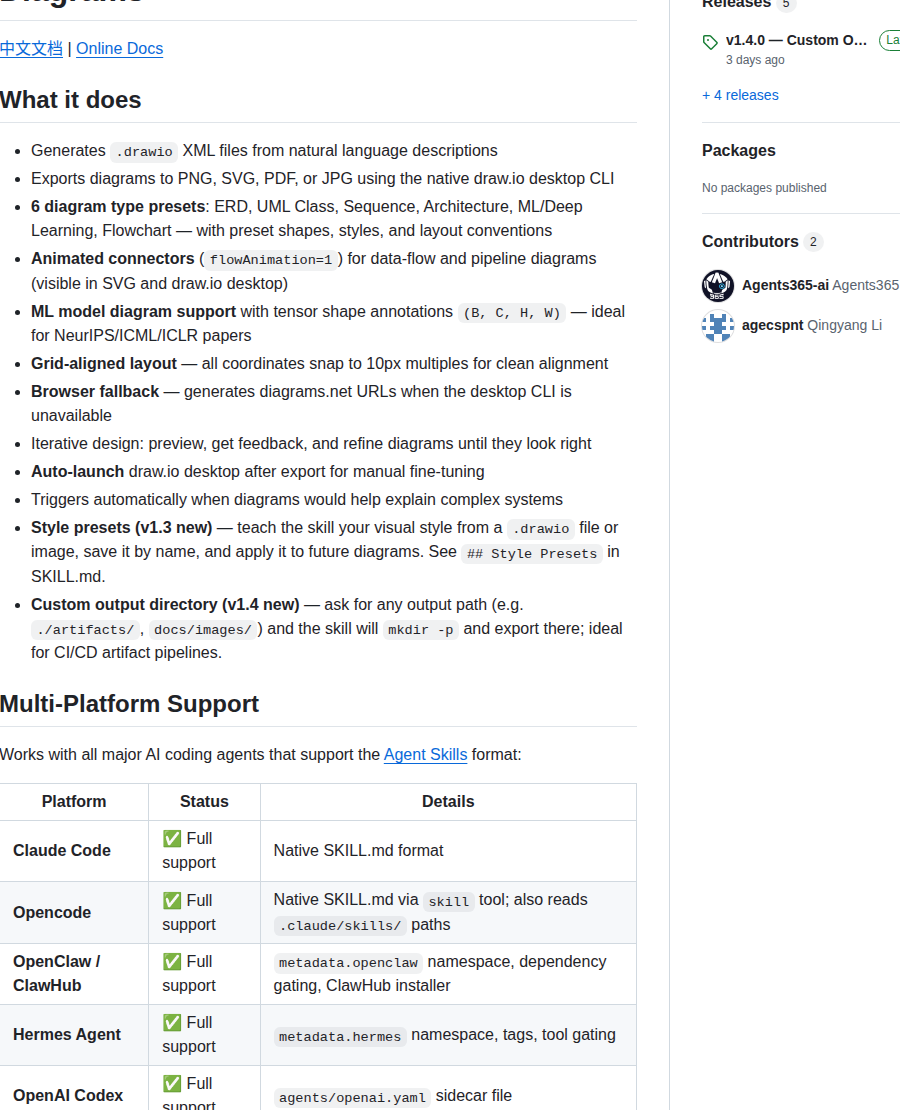
Task: Click the metadata.hermes code text
Action: [x=340, y=1036]
